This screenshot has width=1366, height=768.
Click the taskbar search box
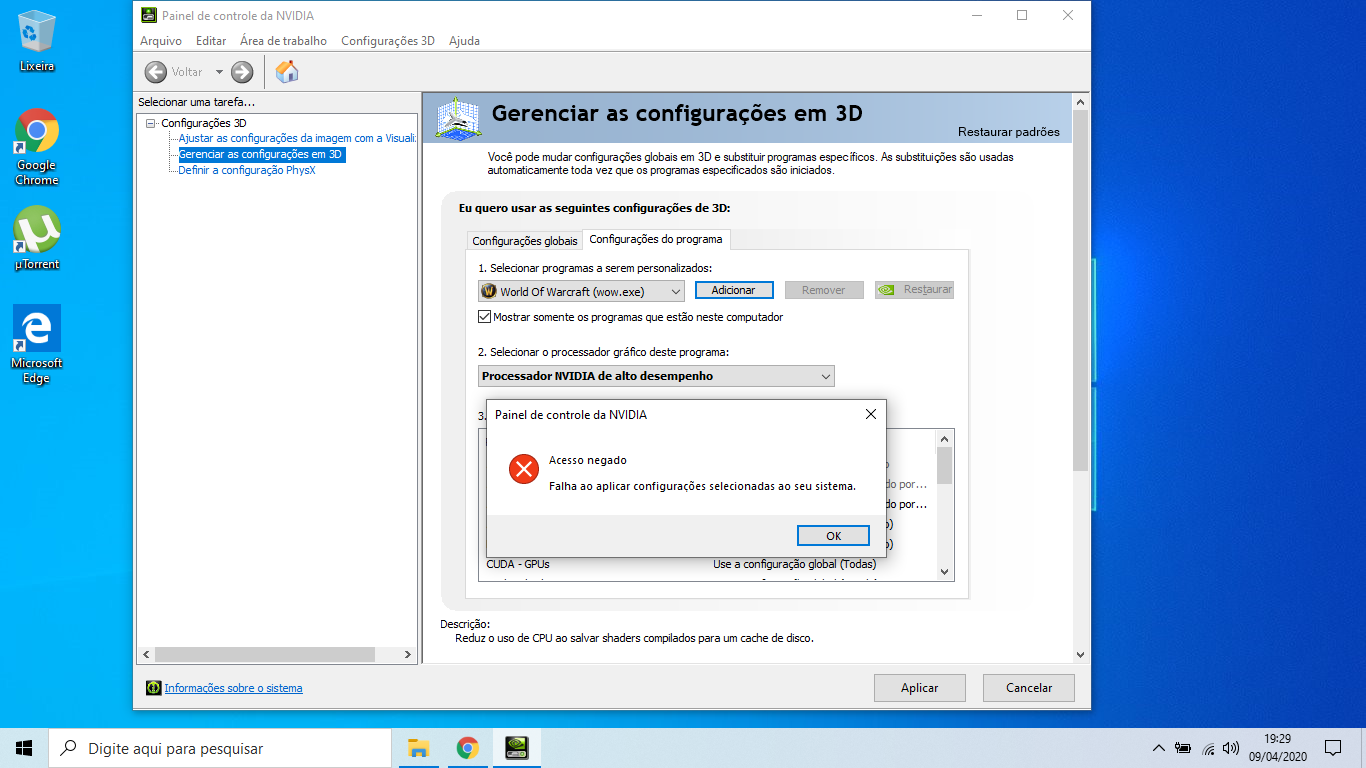220,748
